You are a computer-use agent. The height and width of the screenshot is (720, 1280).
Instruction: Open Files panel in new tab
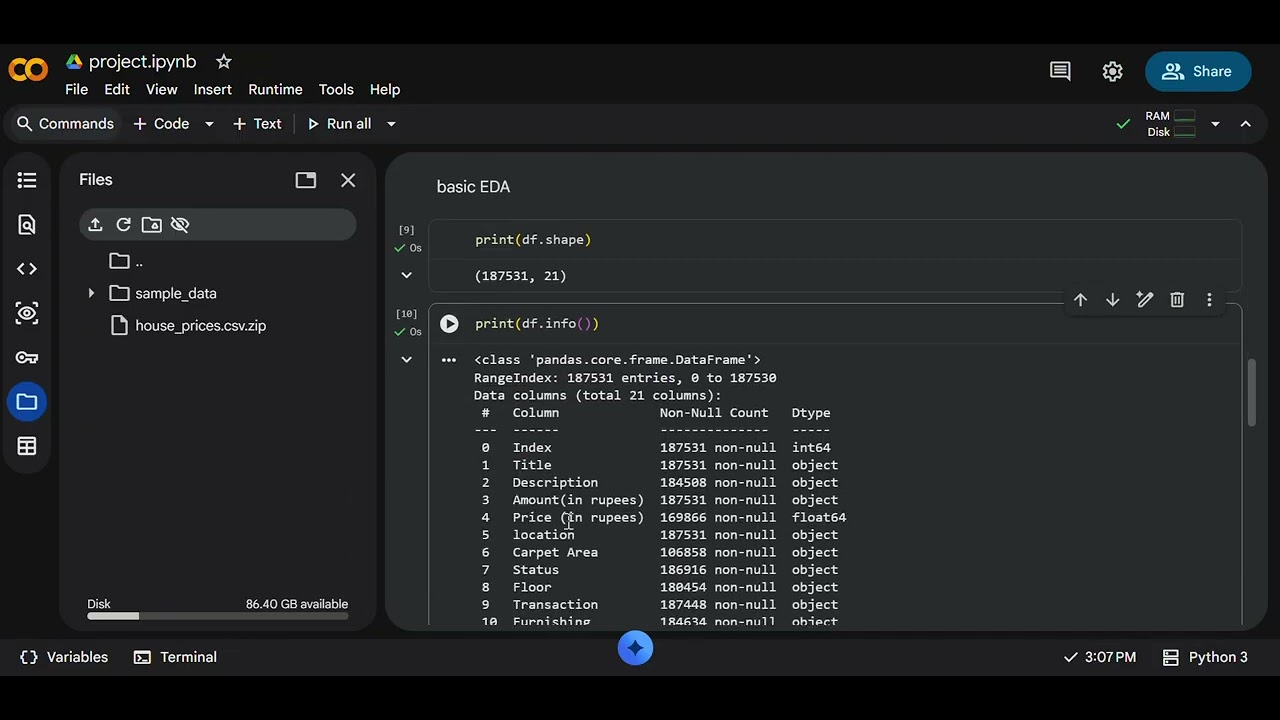(x=306, y=180)
